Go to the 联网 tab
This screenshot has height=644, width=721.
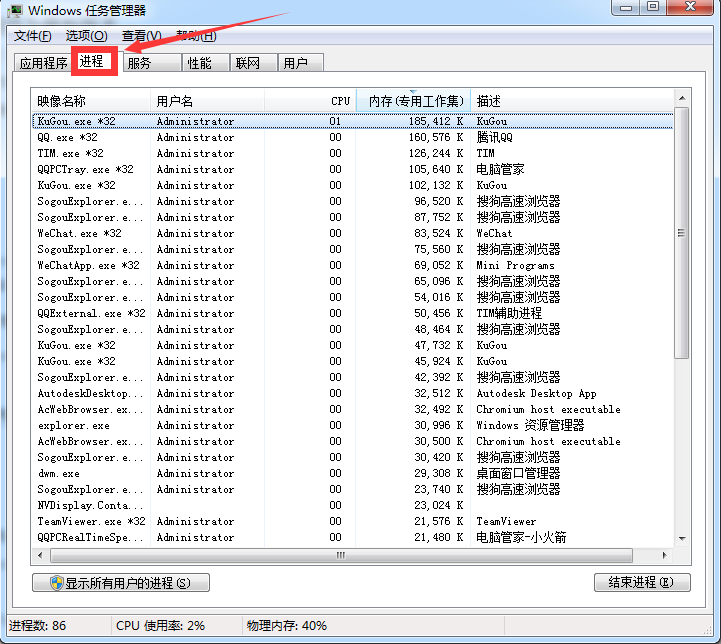click(x=253, y=63)
